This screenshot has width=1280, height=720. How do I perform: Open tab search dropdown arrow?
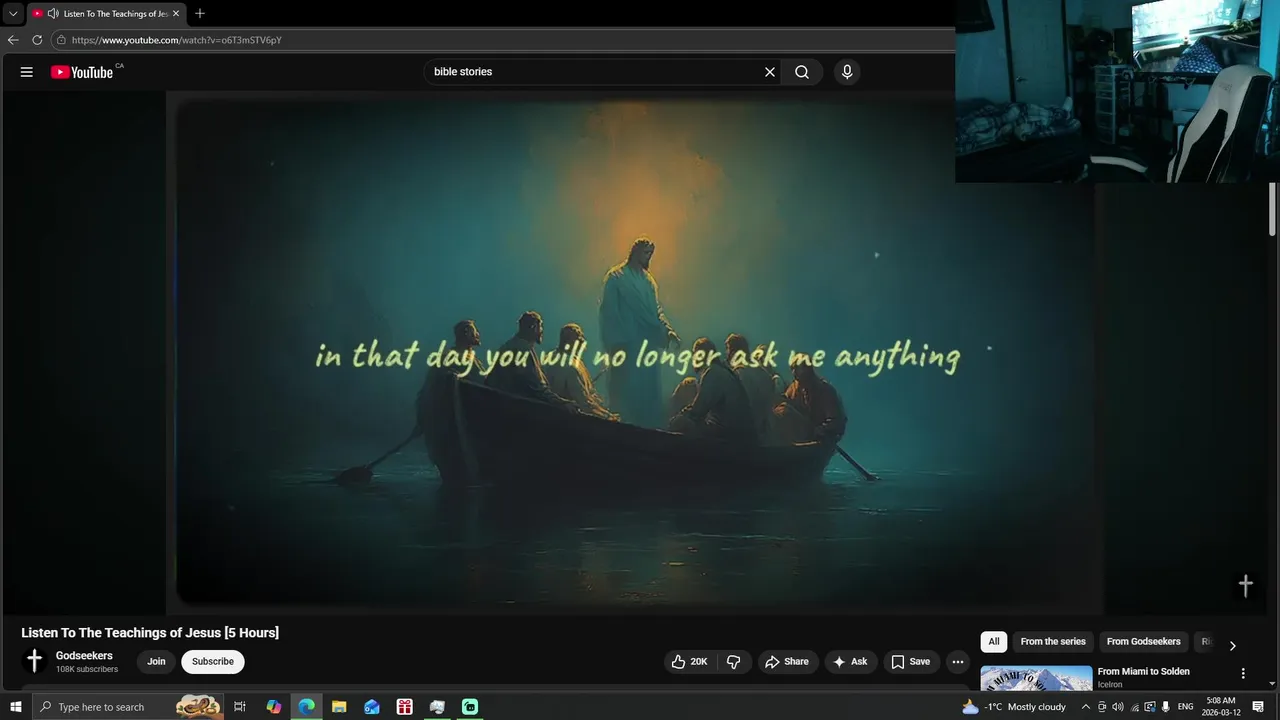(13, 14)
